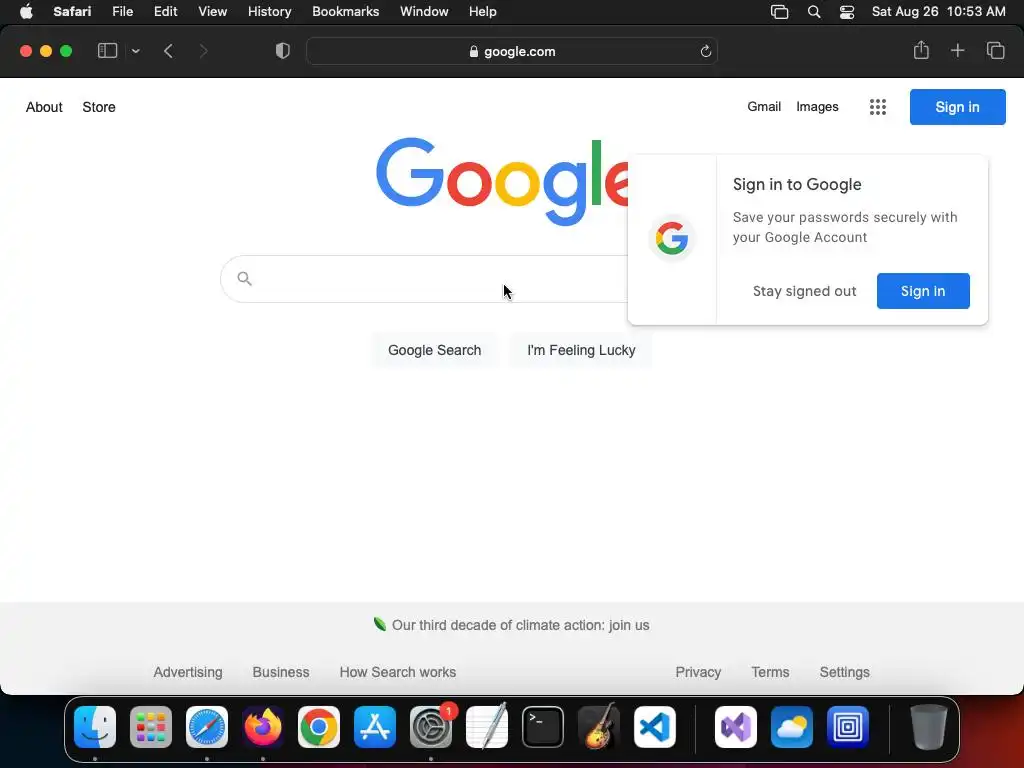This screenshot has width=1024, height=768.
Task: Open the File menu
Action: (x=122, y=12)
